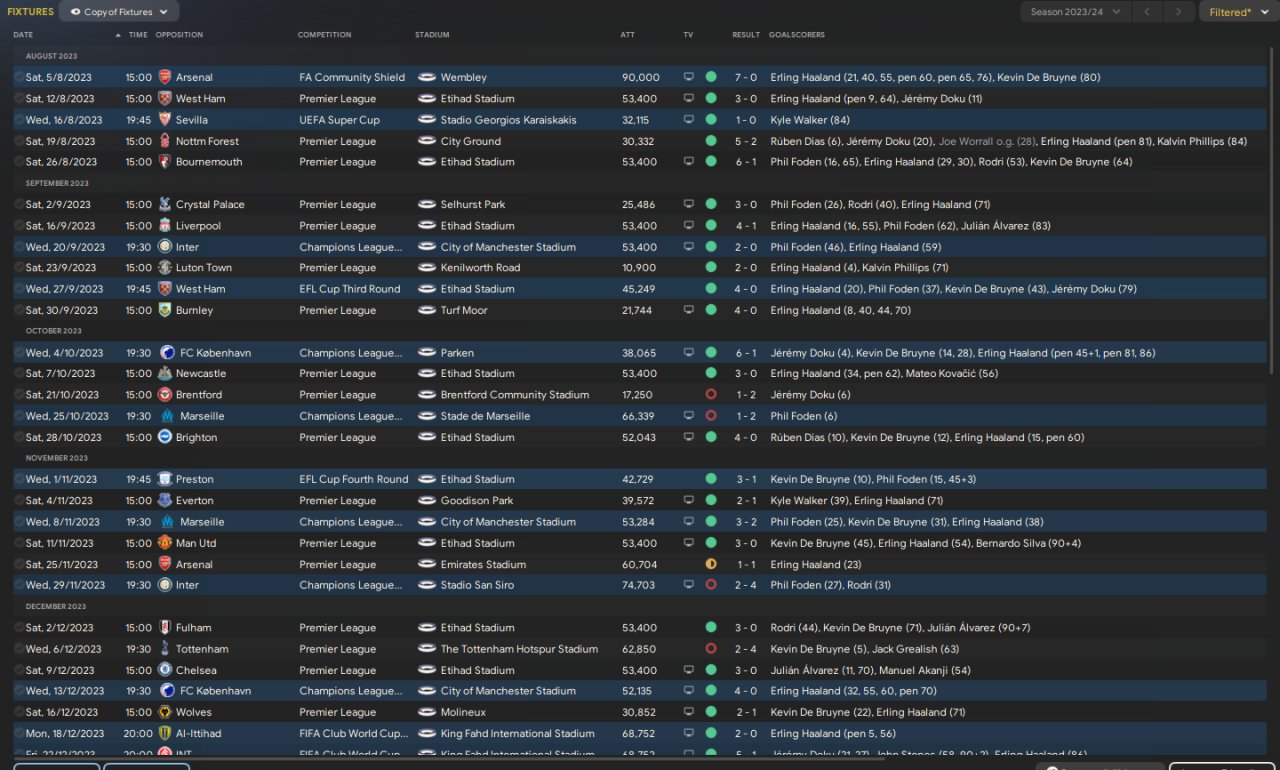Sort by the Goalscorers column header
The width and height of the screenshot is (1280, 770).
(x=797, y=35)
